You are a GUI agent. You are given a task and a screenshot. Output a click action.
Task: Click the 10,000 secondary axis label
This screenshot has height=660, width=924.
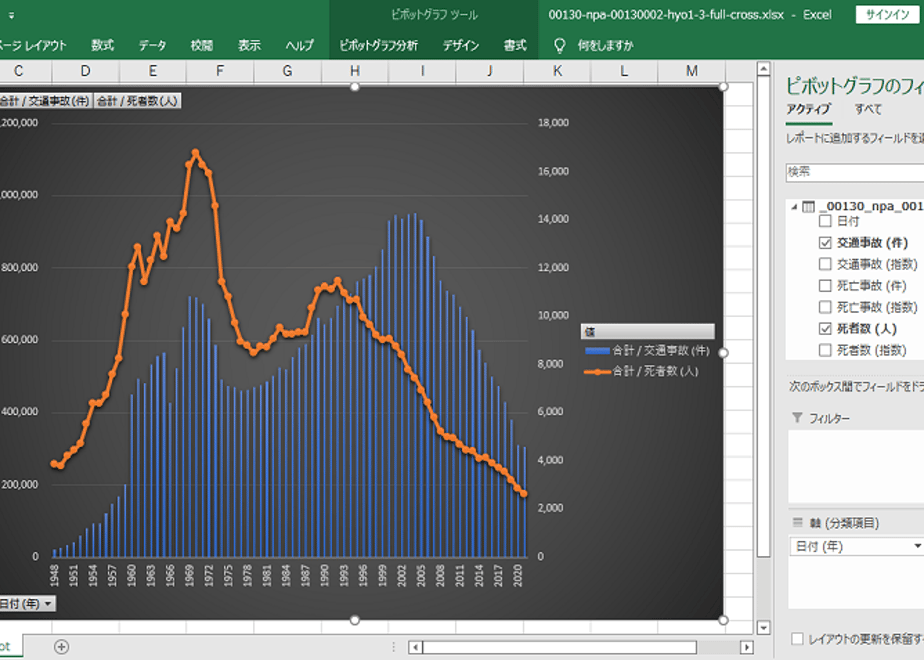pyautogui.click(x=553, y=315)
